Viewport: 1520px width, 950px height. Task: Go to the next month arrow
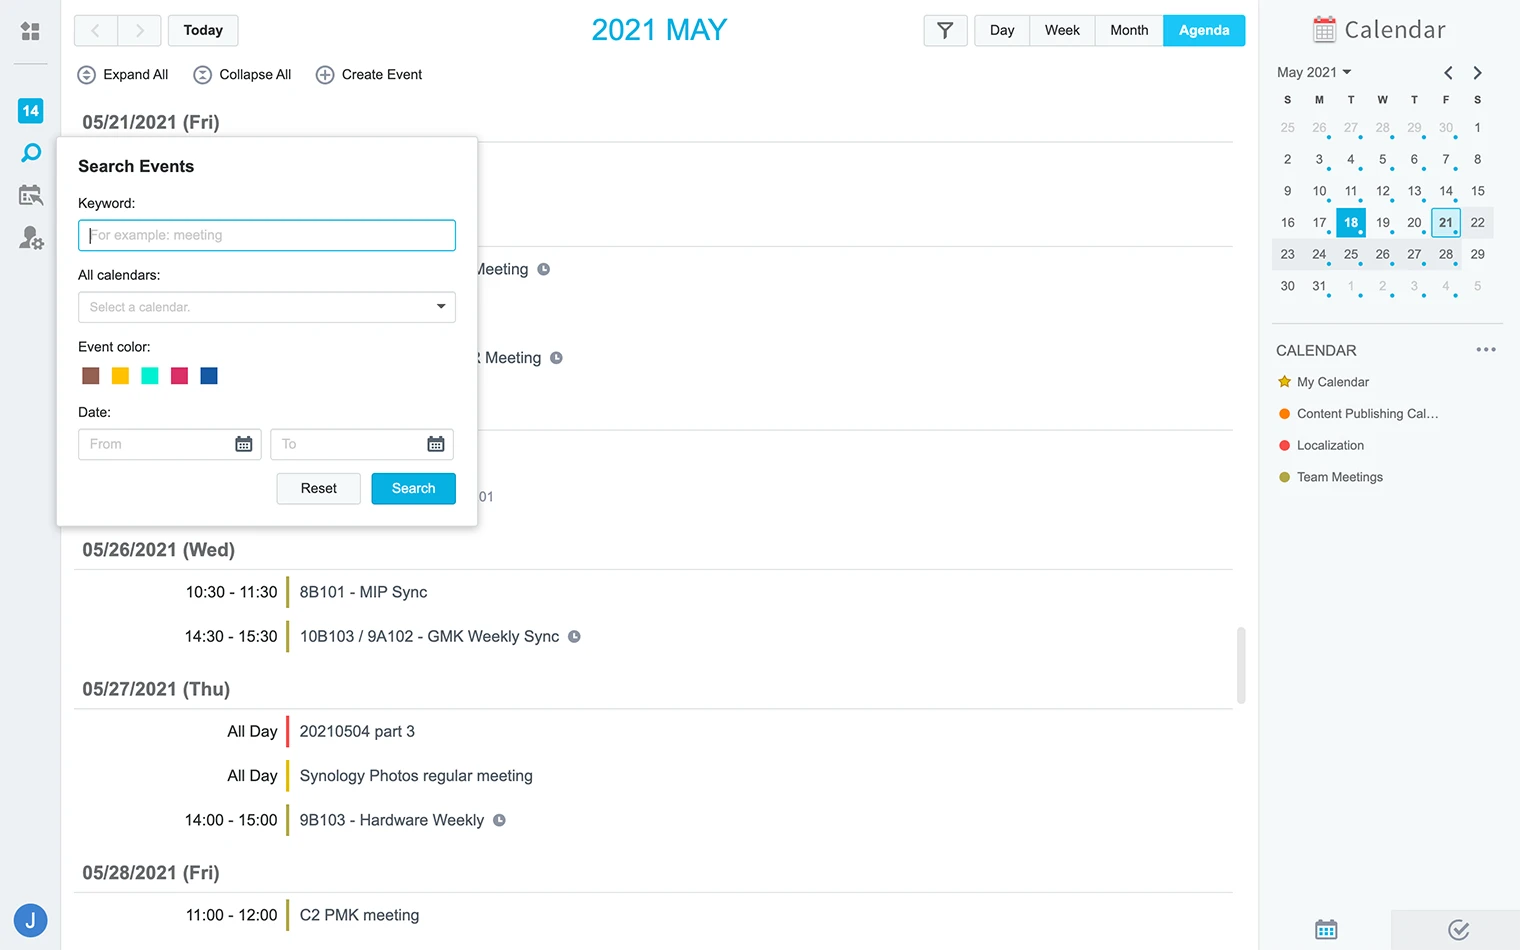coord(1477,73)
